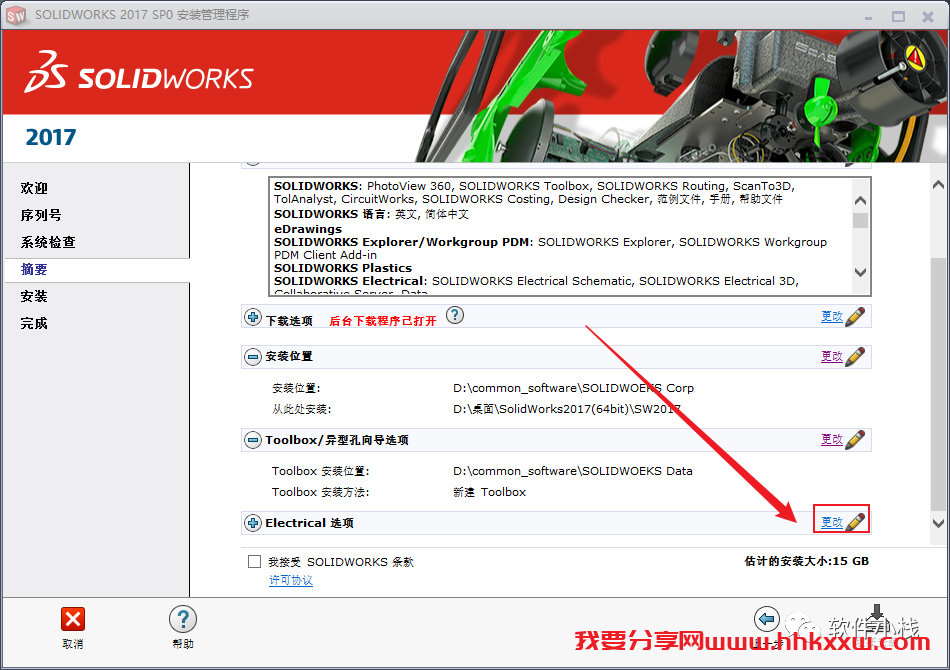Go to 序列号 step in sidebar

pos(41,215)
